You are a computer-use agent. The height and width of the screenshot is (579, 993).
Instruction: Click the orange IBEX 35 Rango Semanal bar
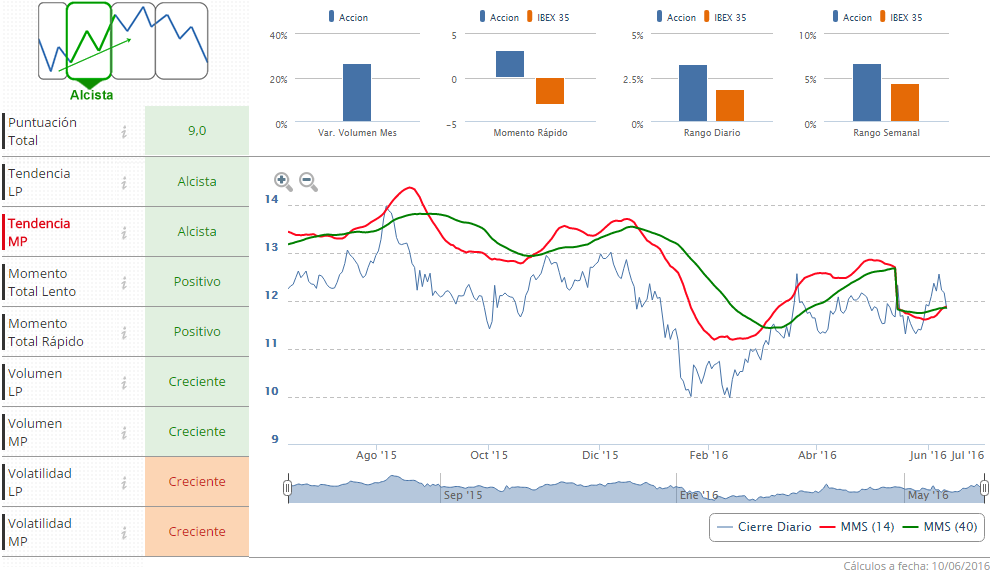pos(905,103)
